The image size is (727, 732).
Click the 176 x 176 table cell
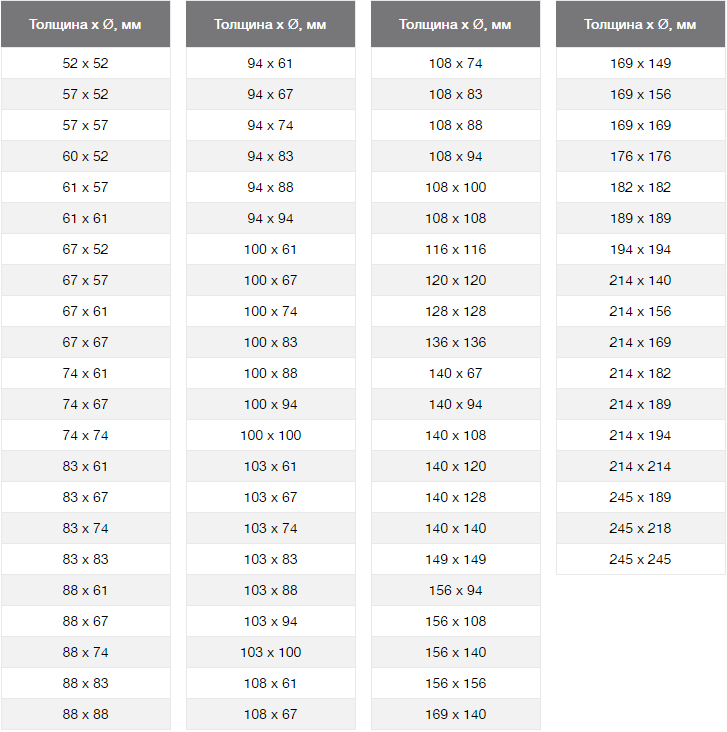[x=640, y=156]
